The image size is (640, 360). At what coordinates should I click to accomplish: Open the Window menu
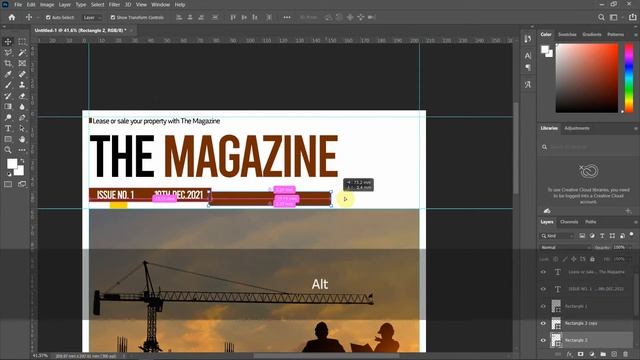pos(160,4)
